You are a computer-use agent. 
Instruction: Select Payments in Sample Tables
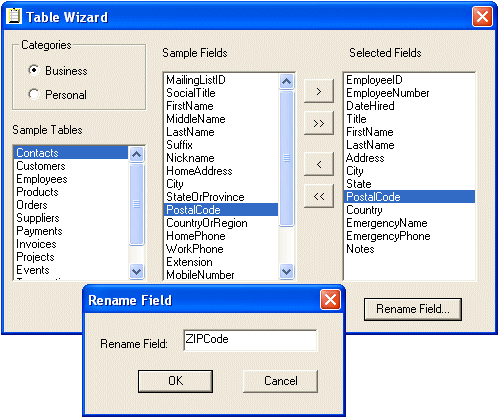71,231
